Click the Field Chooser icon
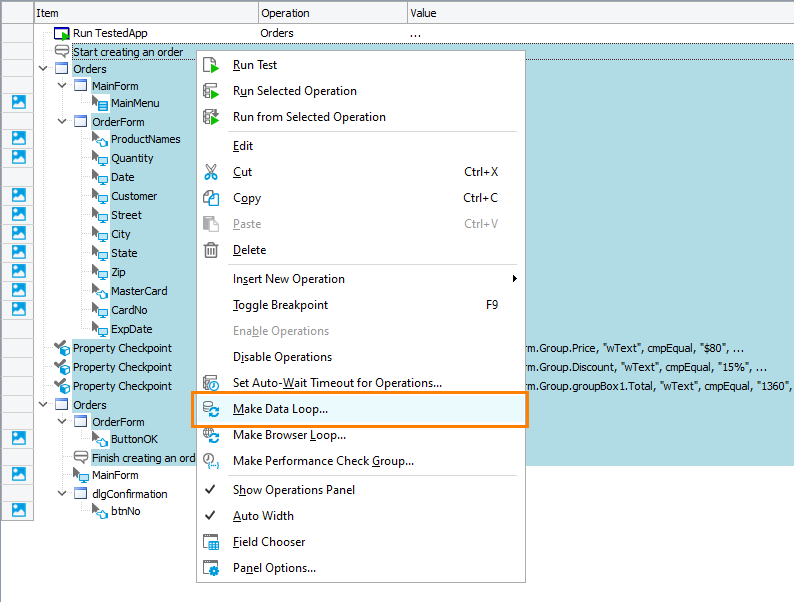794x602 pixels. coord(211,542)
